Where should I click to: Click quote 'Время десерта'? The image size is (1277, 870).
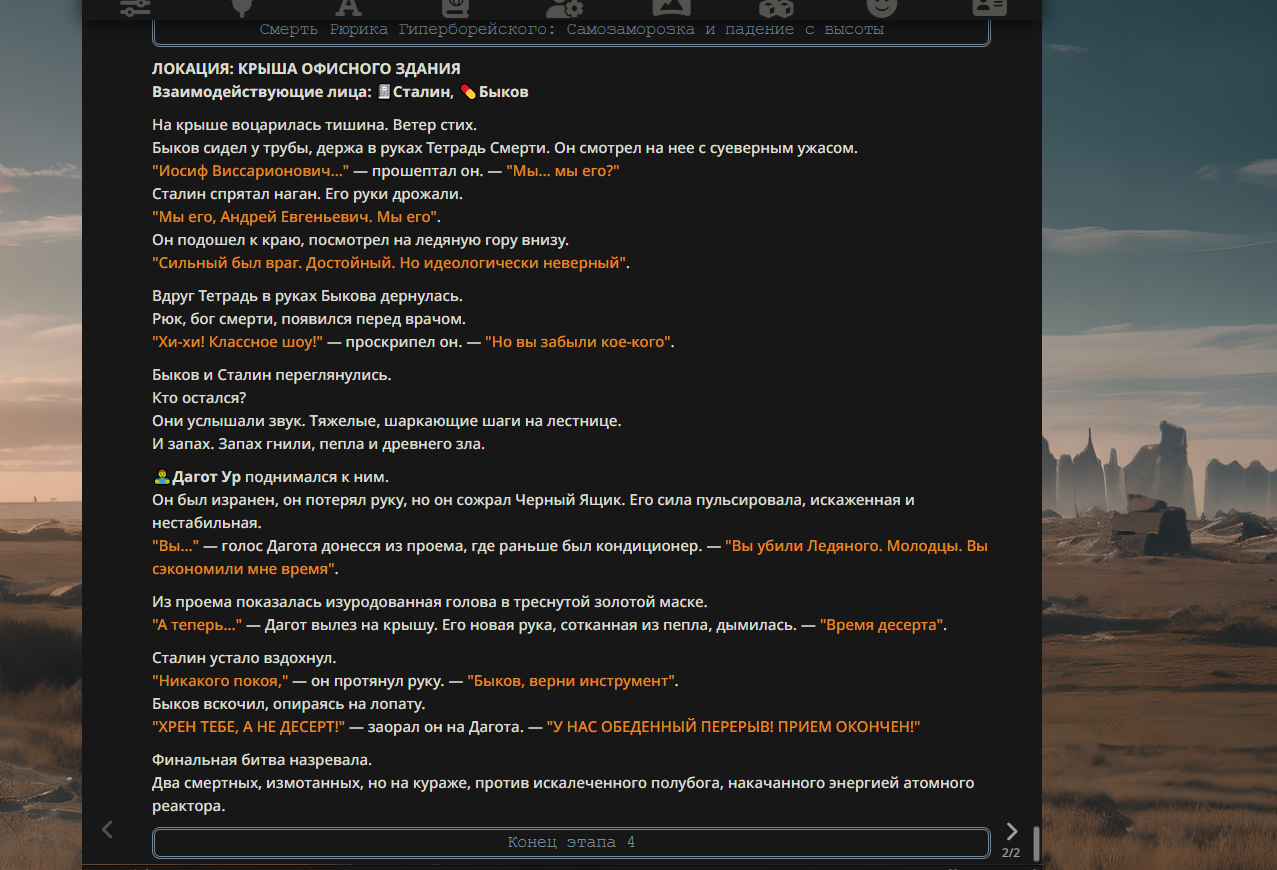pos(881,625)
